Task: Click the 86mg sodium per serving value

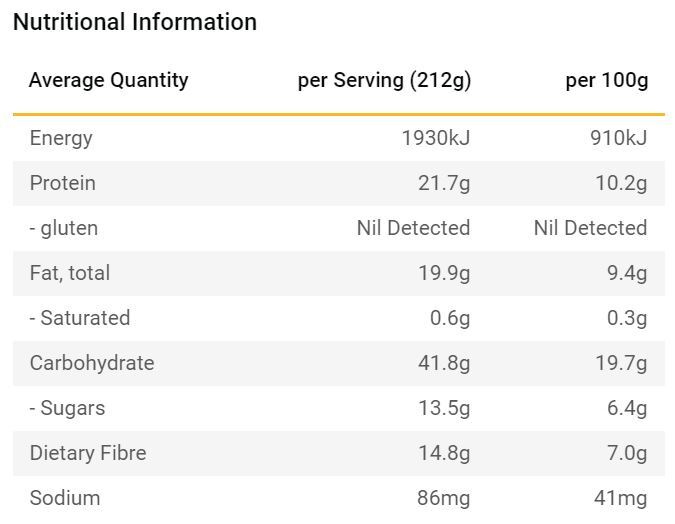Action: pyautogui.click(x=443, y=498)
